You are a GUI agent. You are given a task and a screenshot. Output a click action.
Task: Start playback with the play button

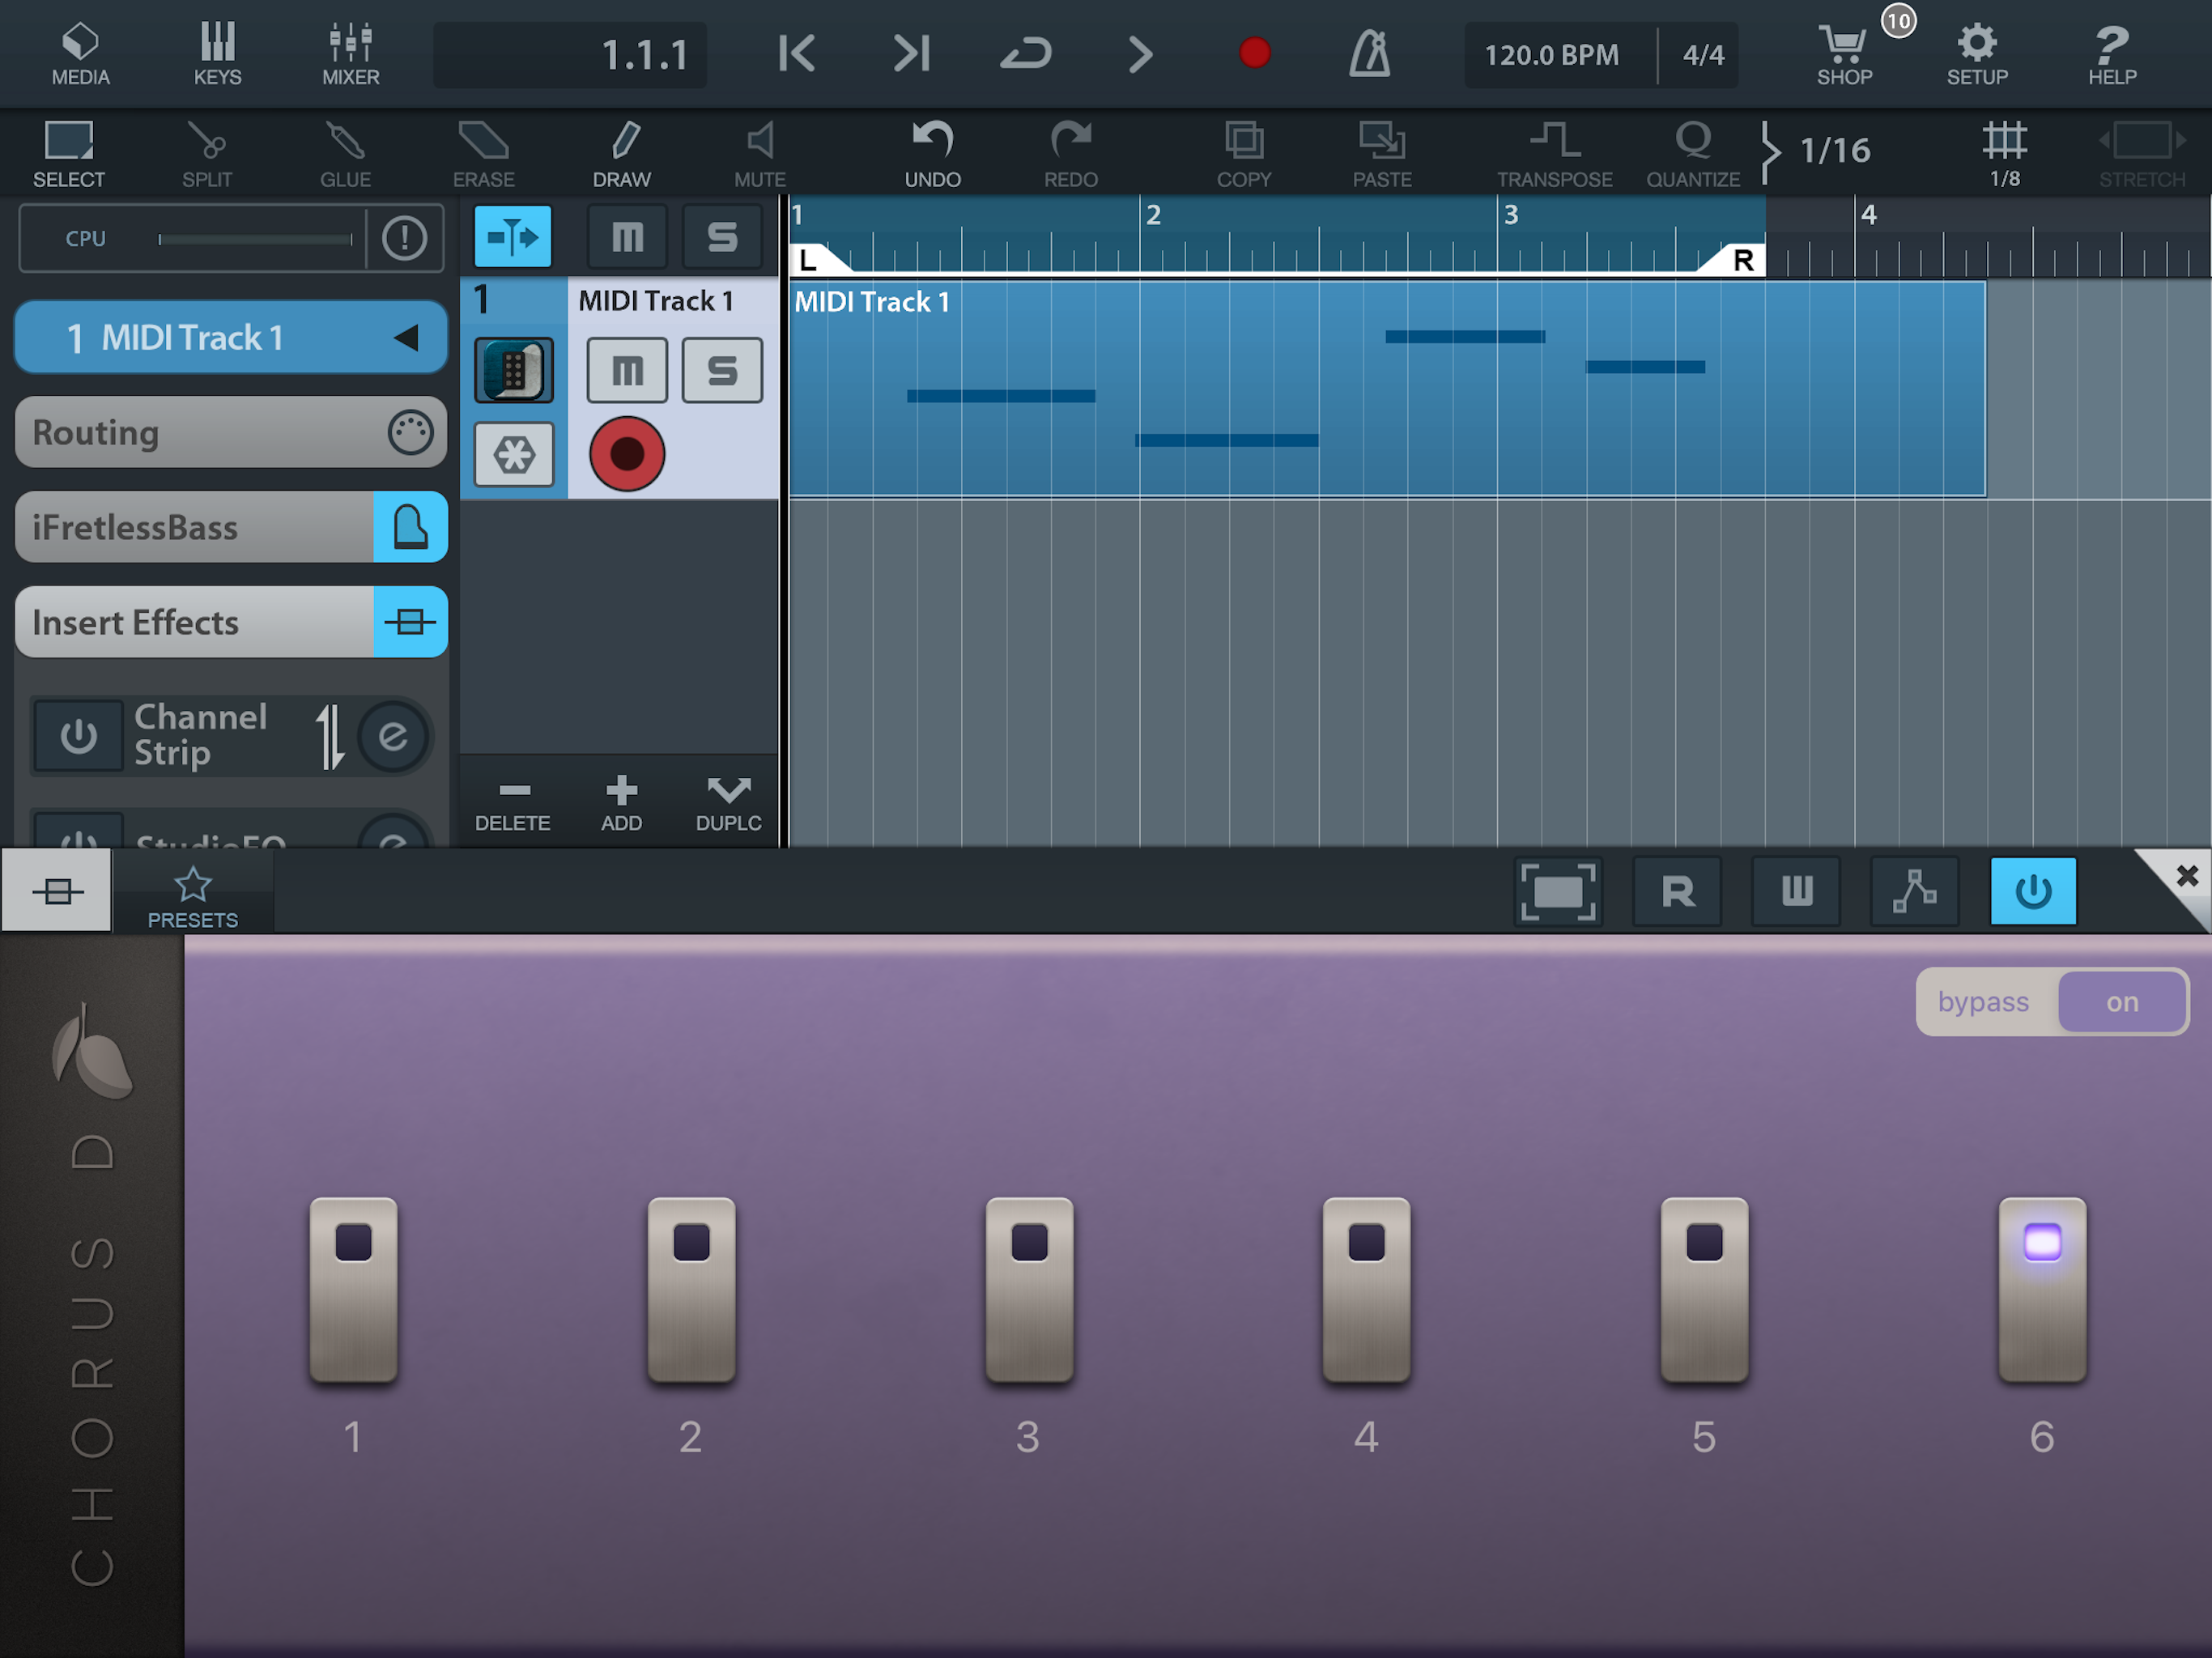[x=1140, y=54]
